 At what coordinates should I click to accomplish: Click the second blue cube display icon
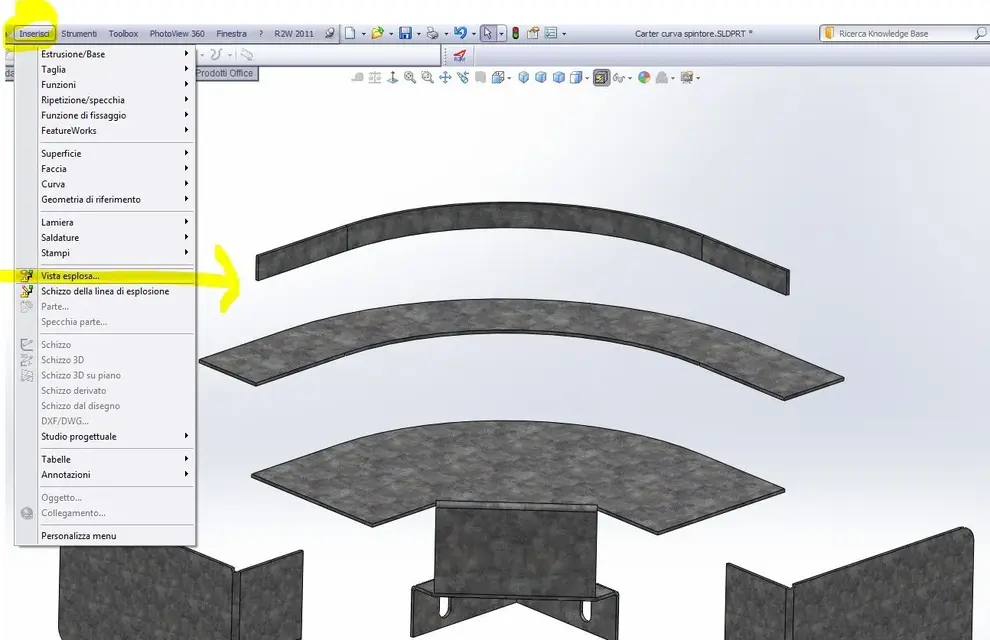[541, 78]
